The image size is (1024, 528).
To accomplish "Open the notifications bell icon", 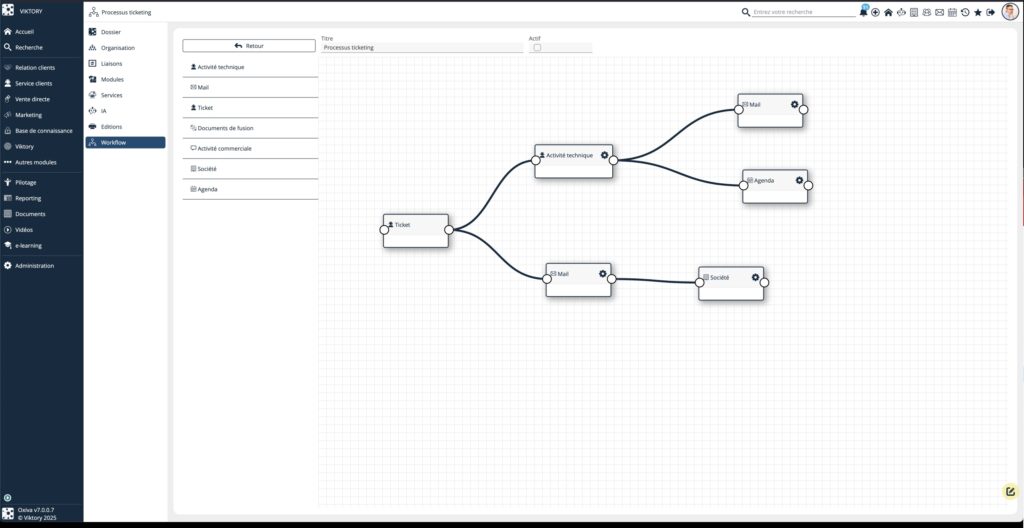I will point(864,12).
